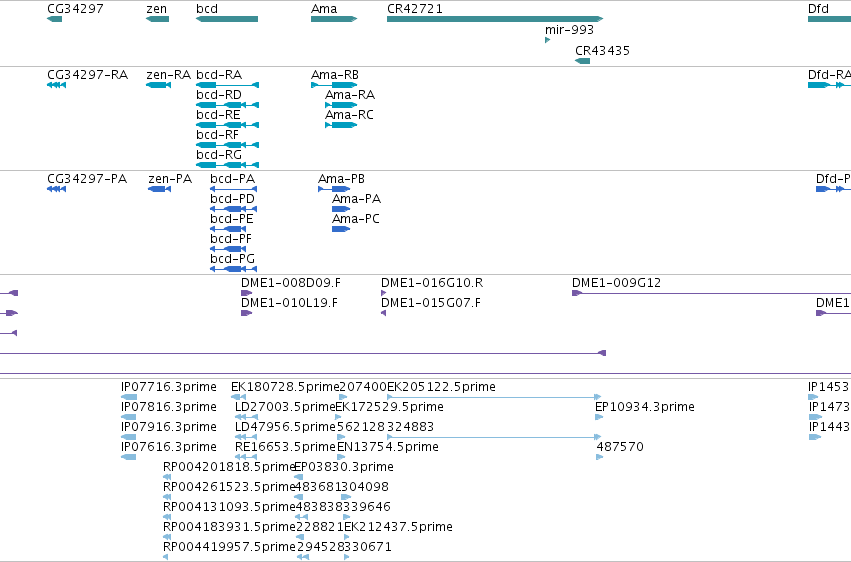Select the bcd-RD transcript label
Screen dimensions: 851x562
pyautogui.click(x=219, y=95)
